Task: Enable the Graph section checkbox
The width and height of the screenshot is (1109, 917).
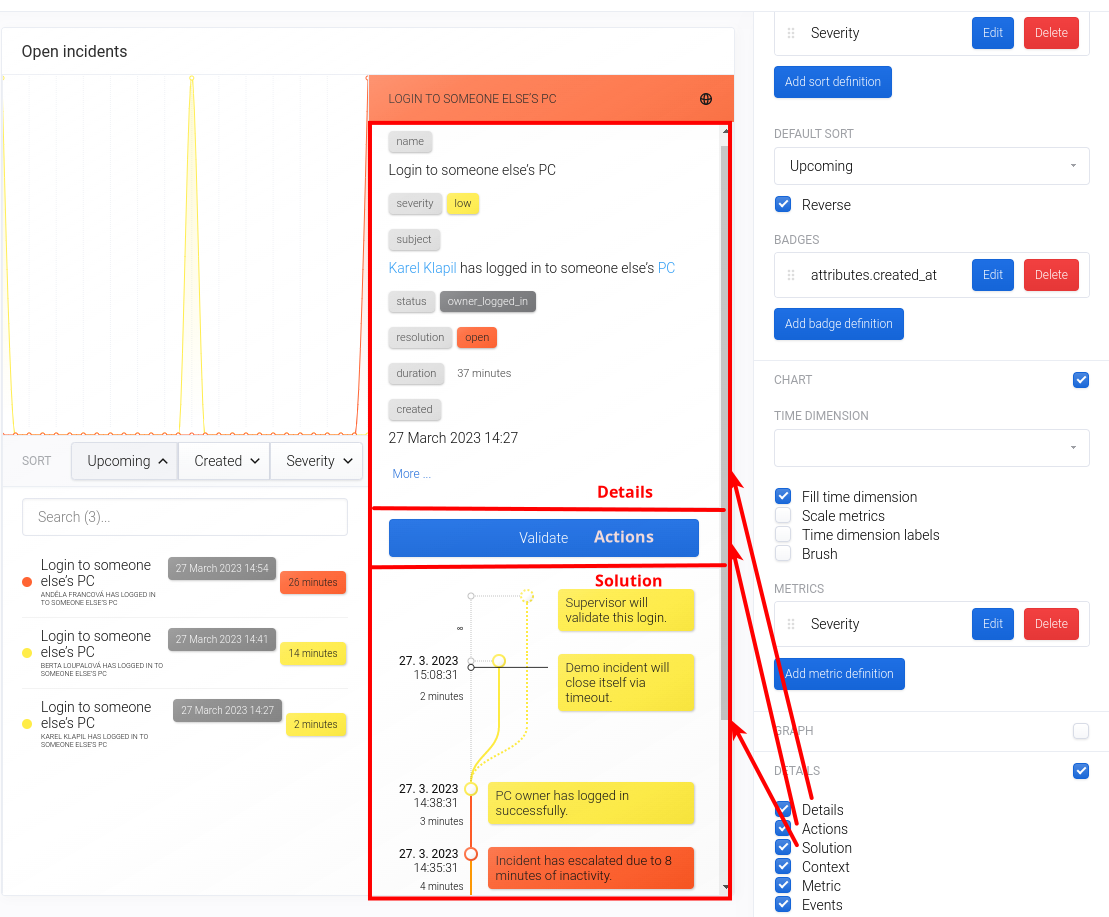Action: pyautogui.click(x=1080, y=731)
